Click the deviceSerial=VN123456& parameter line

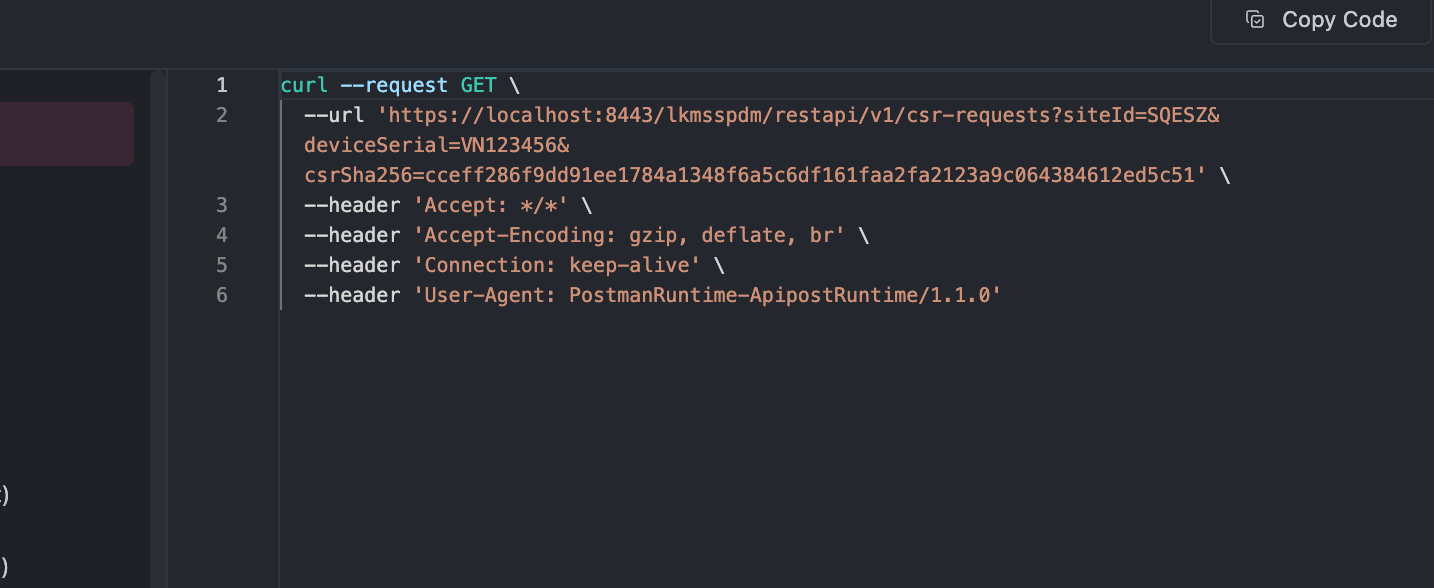pyautogui.click(x=436, y=145)
